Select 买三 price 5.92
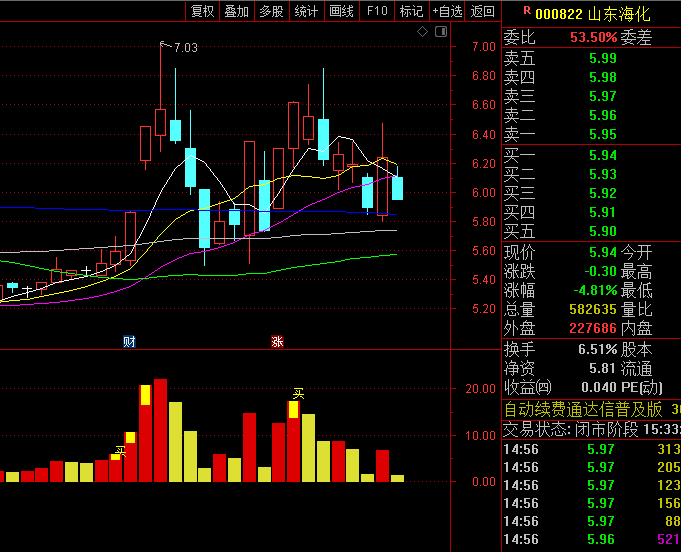 (x=603, y=193)
